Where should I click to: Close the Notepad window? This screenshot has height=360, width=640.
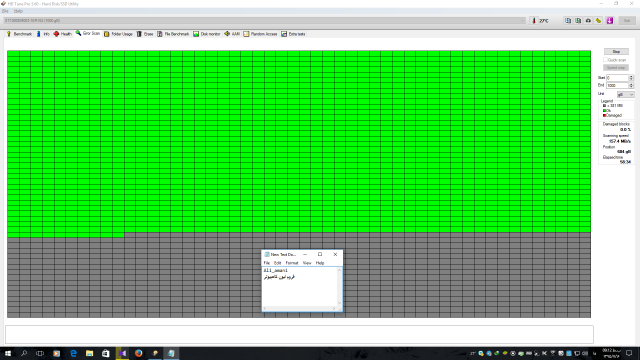click(335, 254)
